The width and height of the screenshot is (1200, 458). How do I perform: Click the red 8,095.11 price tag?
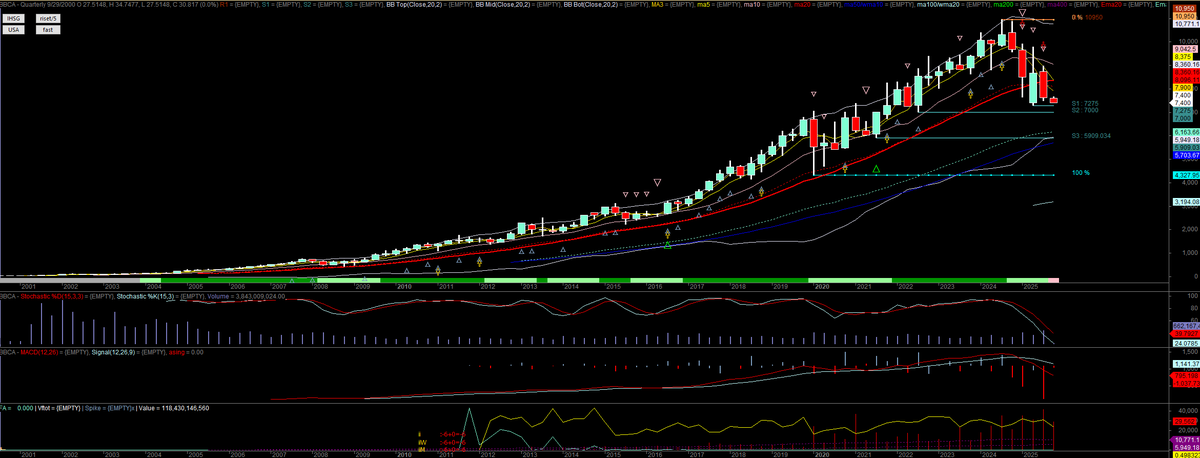(1186, 80)
